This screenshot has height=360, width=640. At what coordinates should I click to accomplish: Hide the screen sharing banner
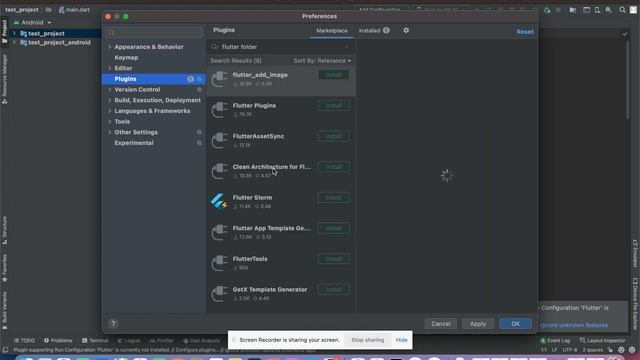[401, 340]
